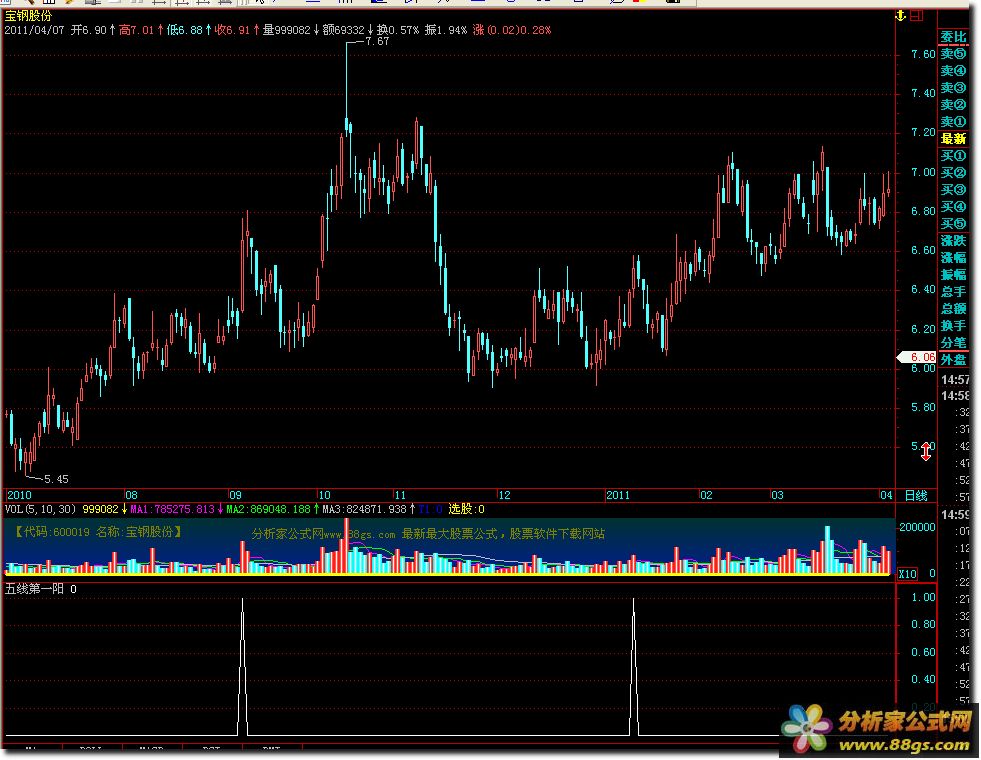Click the 总额 label in the sidebar
The height and width of the screenshot is (760, 981).
coord(953,308)
